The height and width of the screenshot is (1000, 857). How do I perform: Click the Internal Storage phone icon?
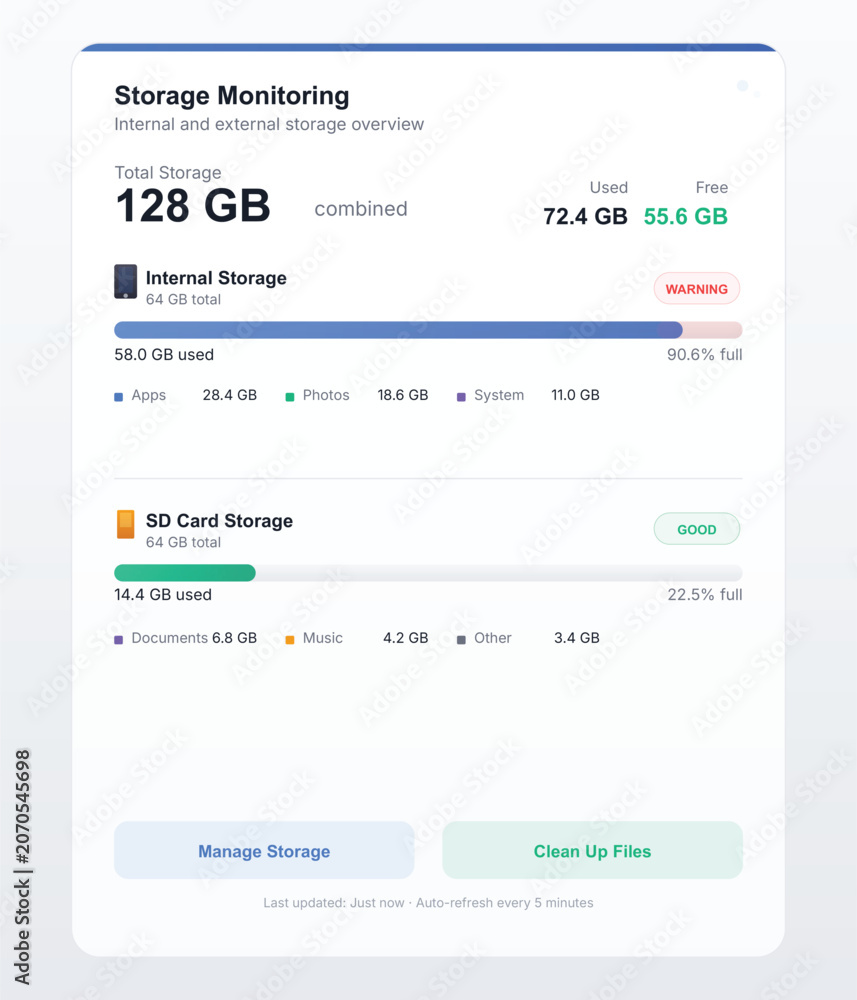coord(126,281)
